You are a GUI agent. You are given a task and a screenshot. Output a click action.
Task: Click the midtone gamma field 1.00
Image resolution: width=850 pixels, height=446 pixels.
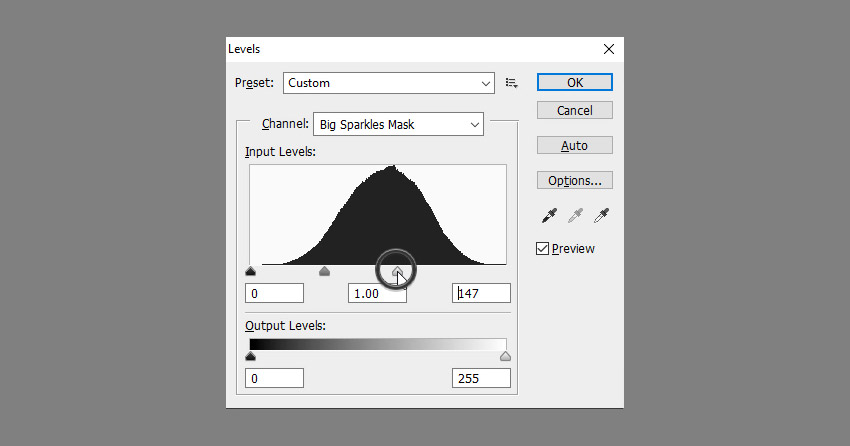click(377, 293)
